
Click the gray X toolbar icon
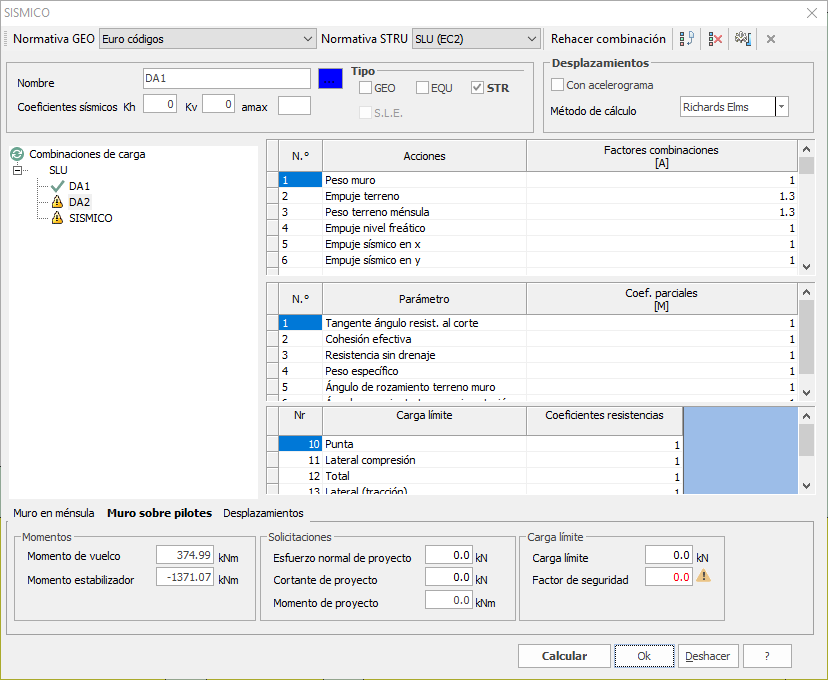coord(771,39)
